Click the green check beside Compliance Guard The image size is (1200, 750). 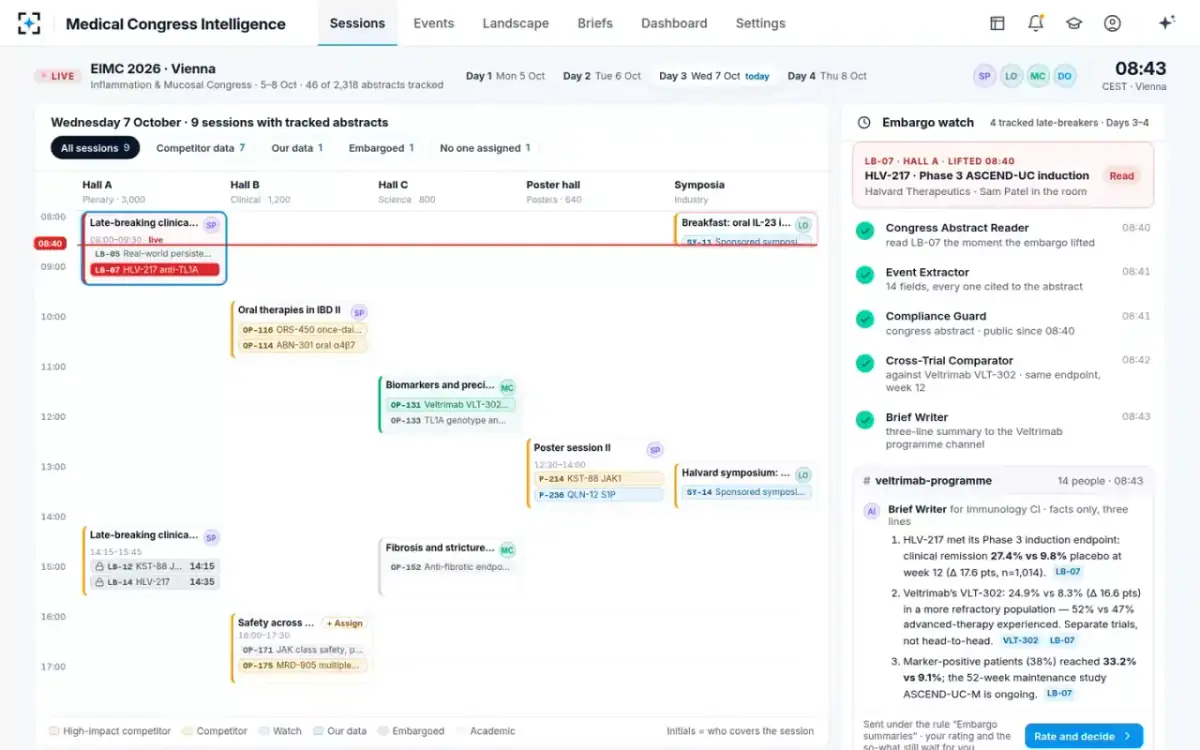click(865, 319)
